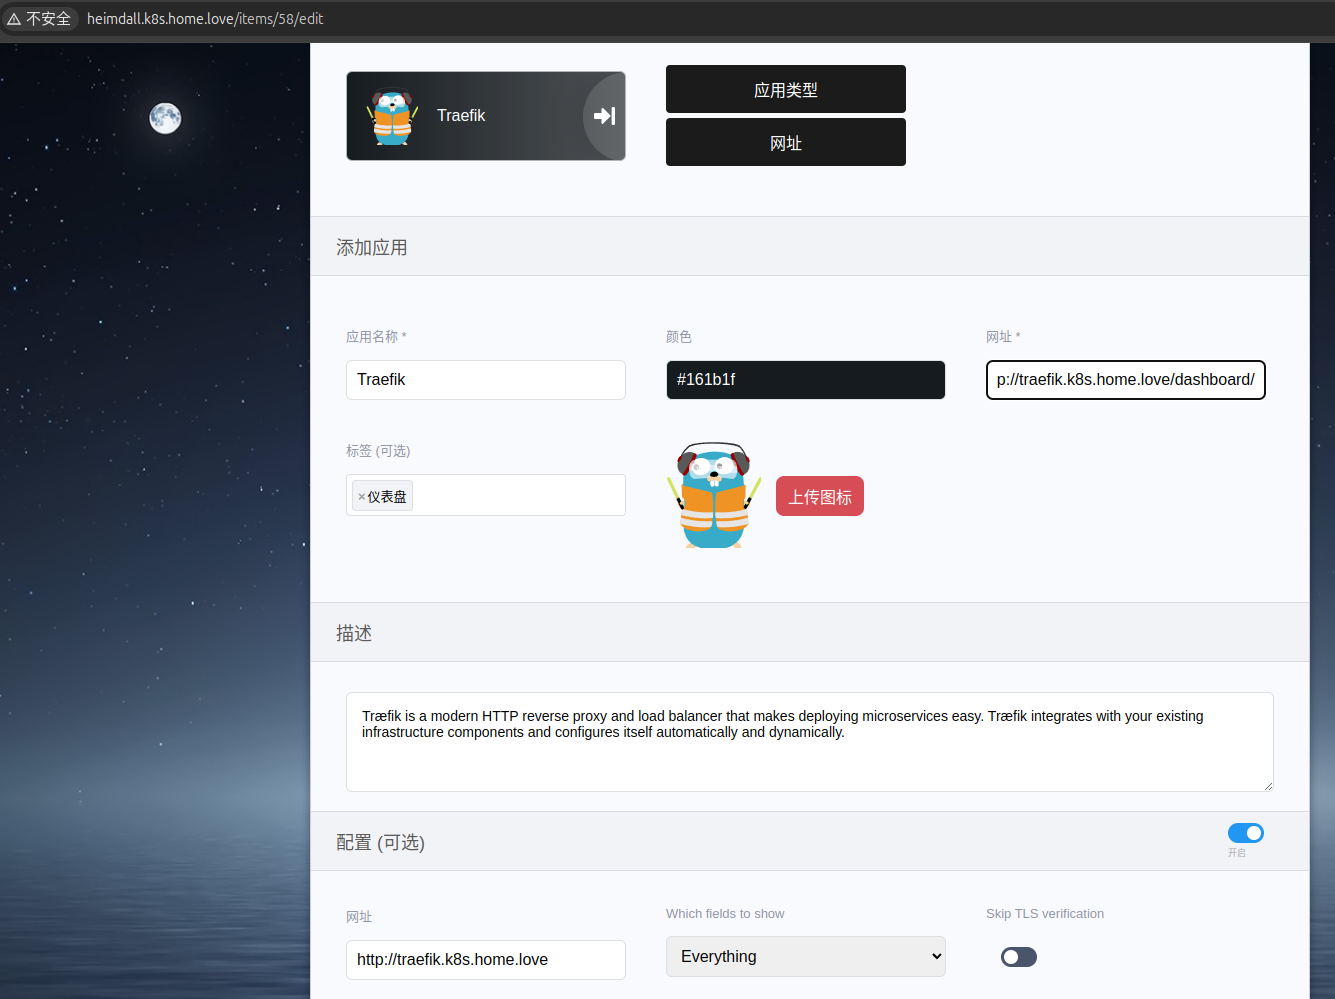Image resolution: width=1335 pixels, height=999 pixels.
Task: Click the 标签 (可选) label
Action: (x=378, y=451)
